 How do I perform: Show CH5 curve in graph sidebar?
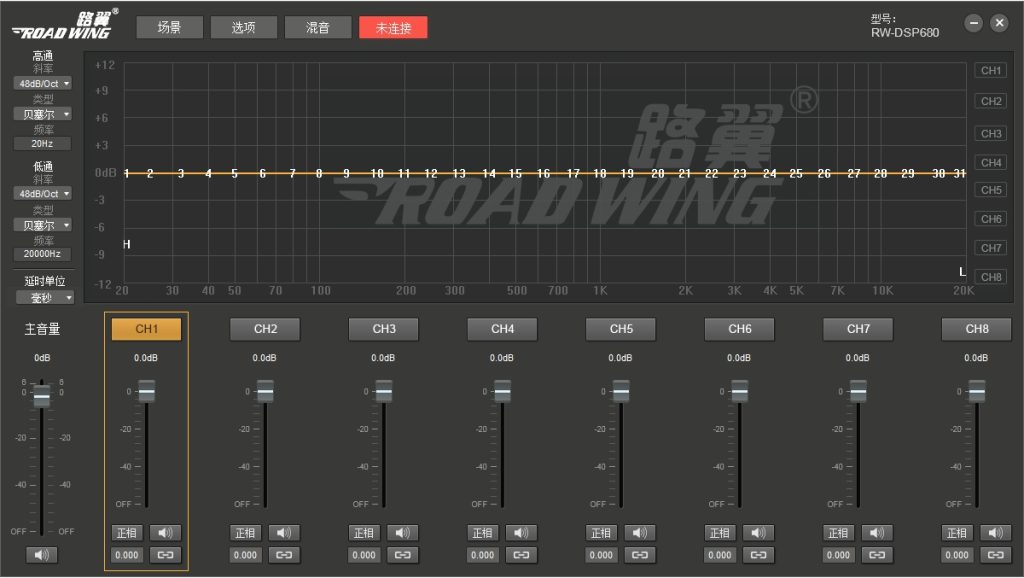991,190
